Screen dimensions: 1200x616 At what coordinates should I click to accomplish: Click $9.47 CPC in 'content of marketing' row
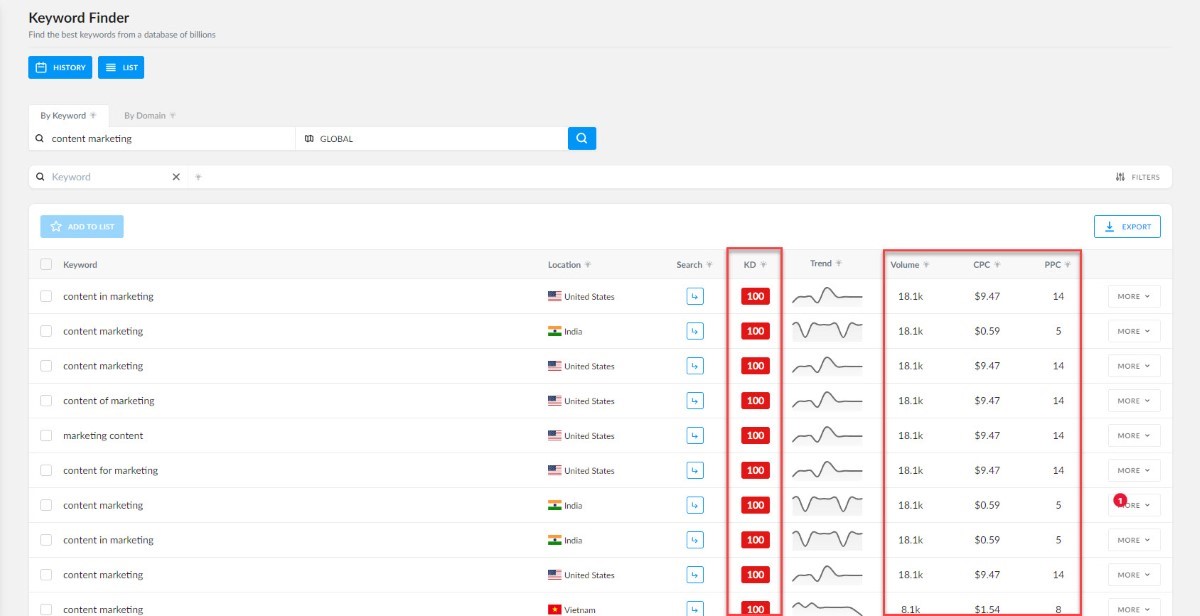click(987, 401)
